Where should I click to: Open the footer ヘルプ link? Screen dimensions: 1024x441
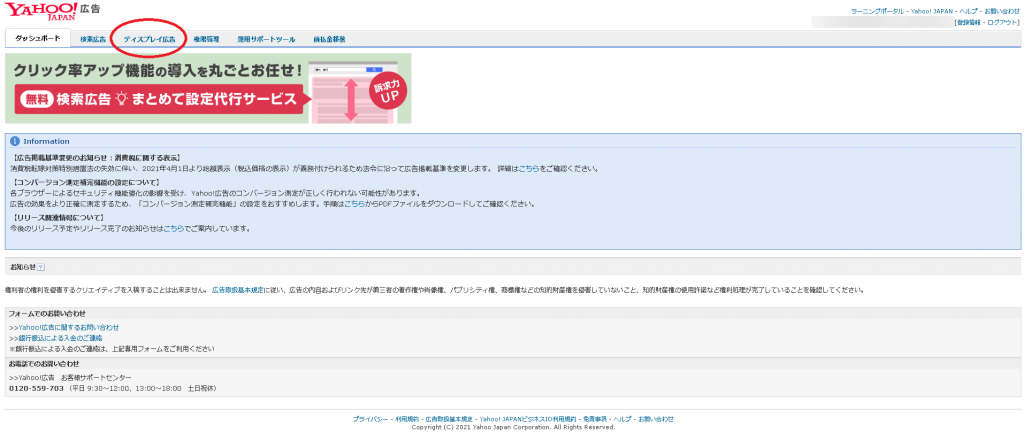pyautogui.click(x=622, y=419)
